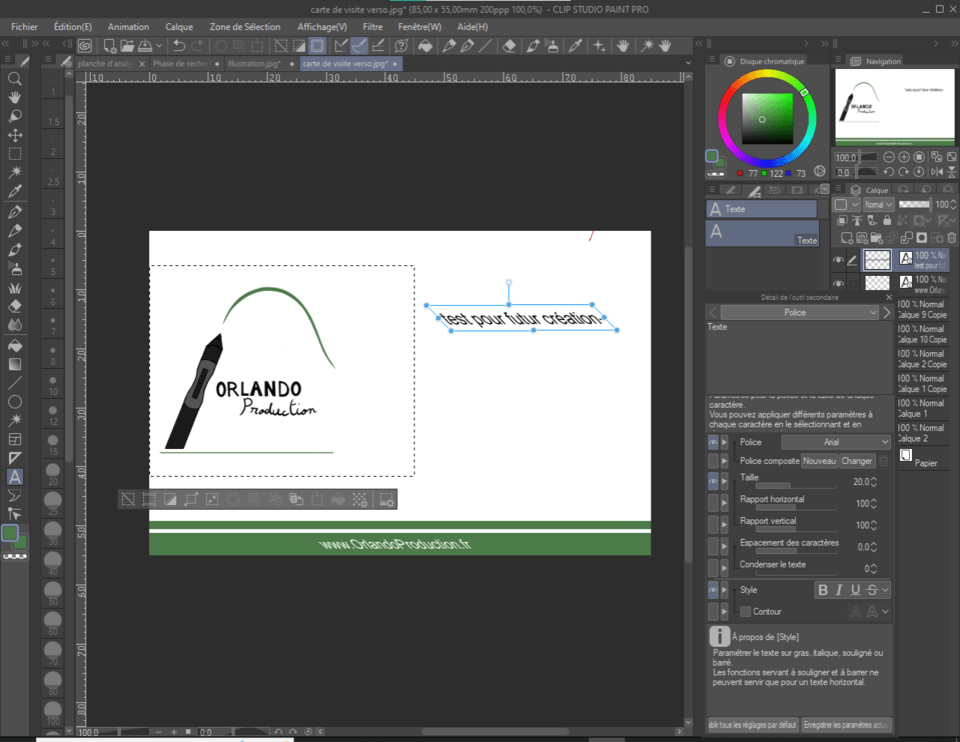Image resolution: width=960 pixels, height=742 pixels.
Task: Click the lock layer padlock icon
Action: (x=887, y=220)
